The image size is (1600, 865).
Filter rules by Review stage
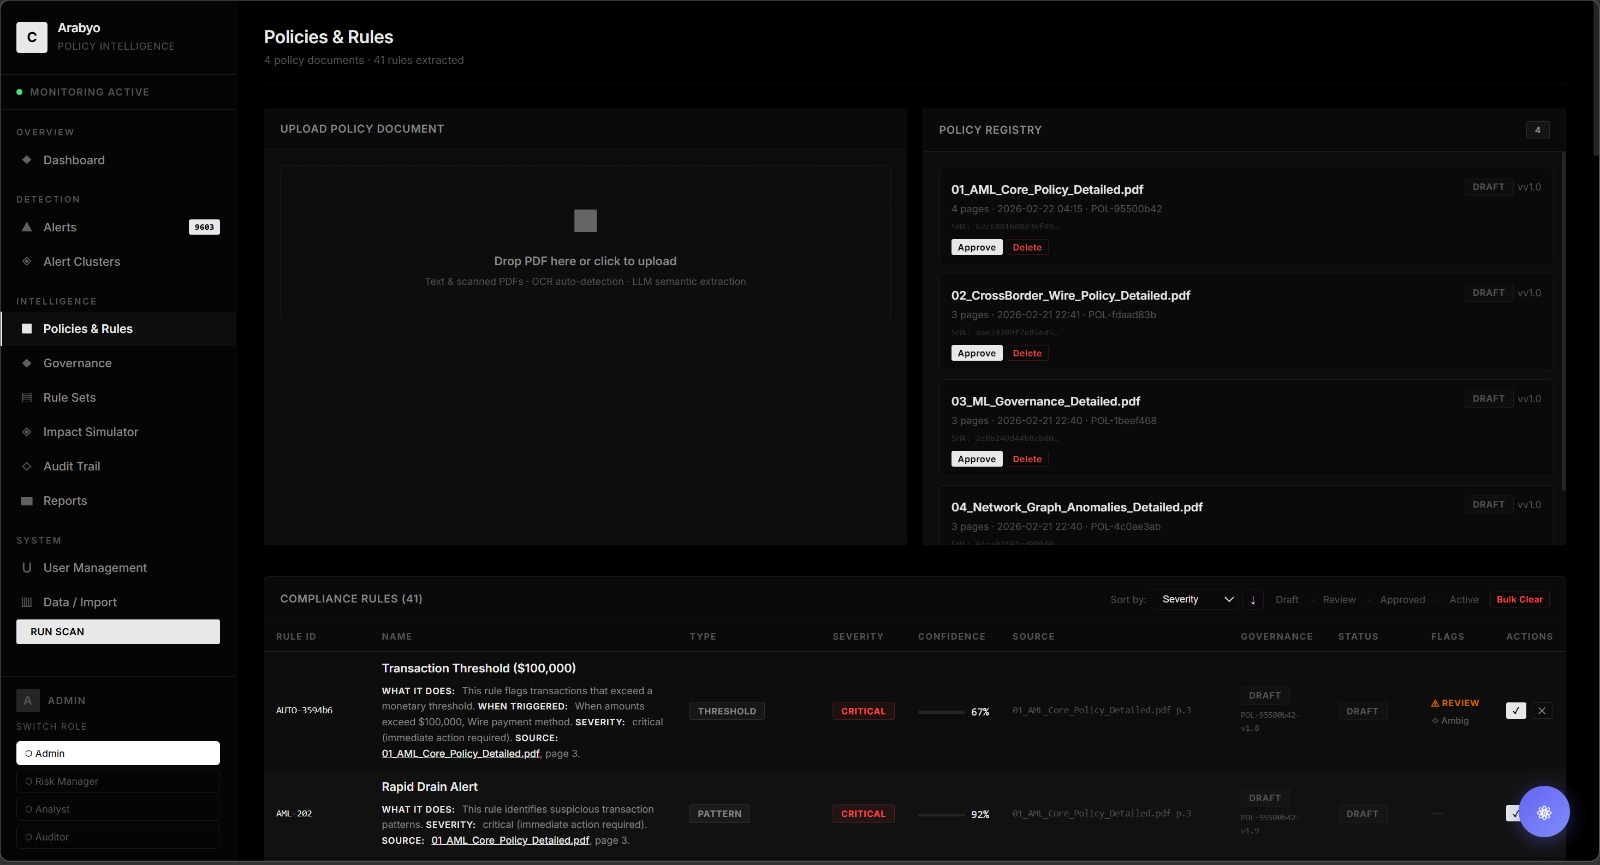(1339, 600)
